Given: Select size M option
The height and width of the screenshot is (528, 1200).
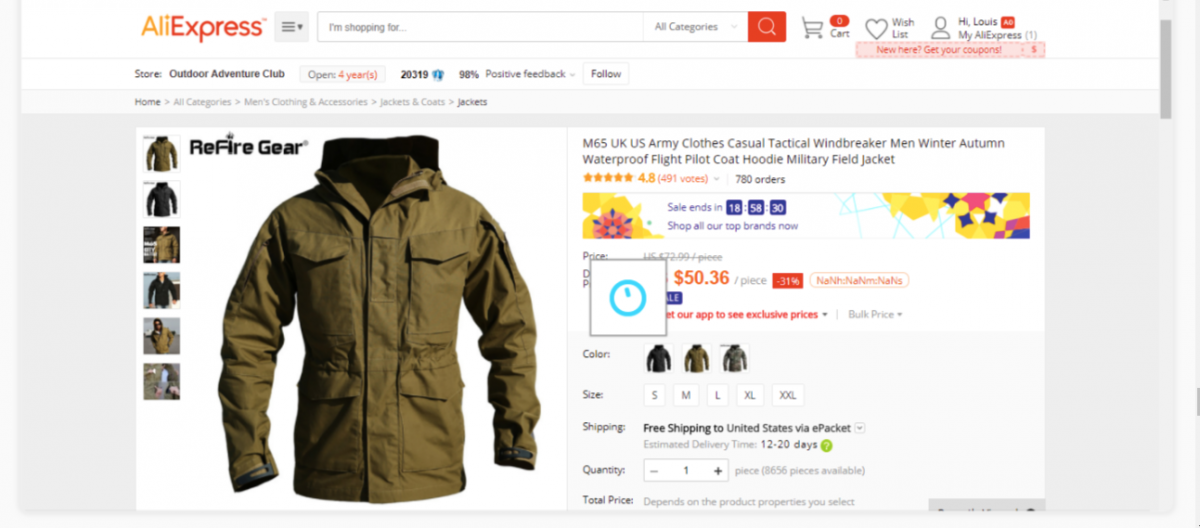Looking at the screenshot, I should 686,395.
